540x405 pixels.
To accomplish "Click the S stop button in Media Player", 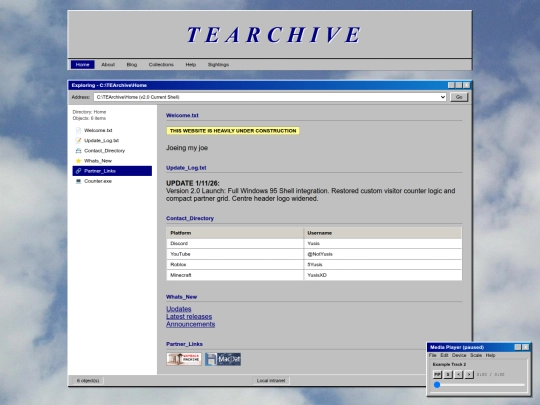I will 448,374.
